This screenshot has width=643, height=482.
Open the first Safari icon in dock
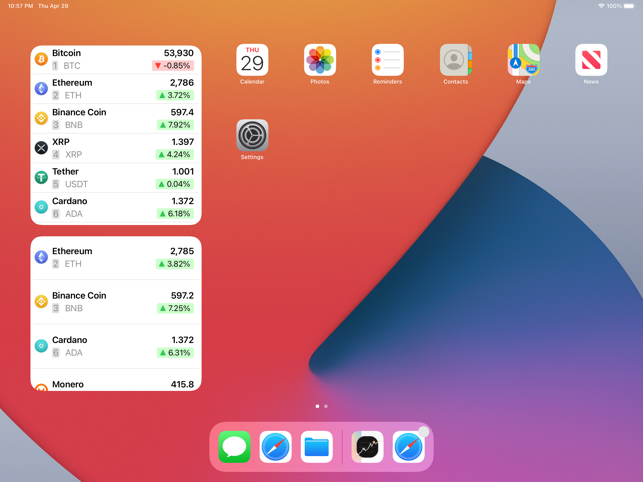pos(276,447)
